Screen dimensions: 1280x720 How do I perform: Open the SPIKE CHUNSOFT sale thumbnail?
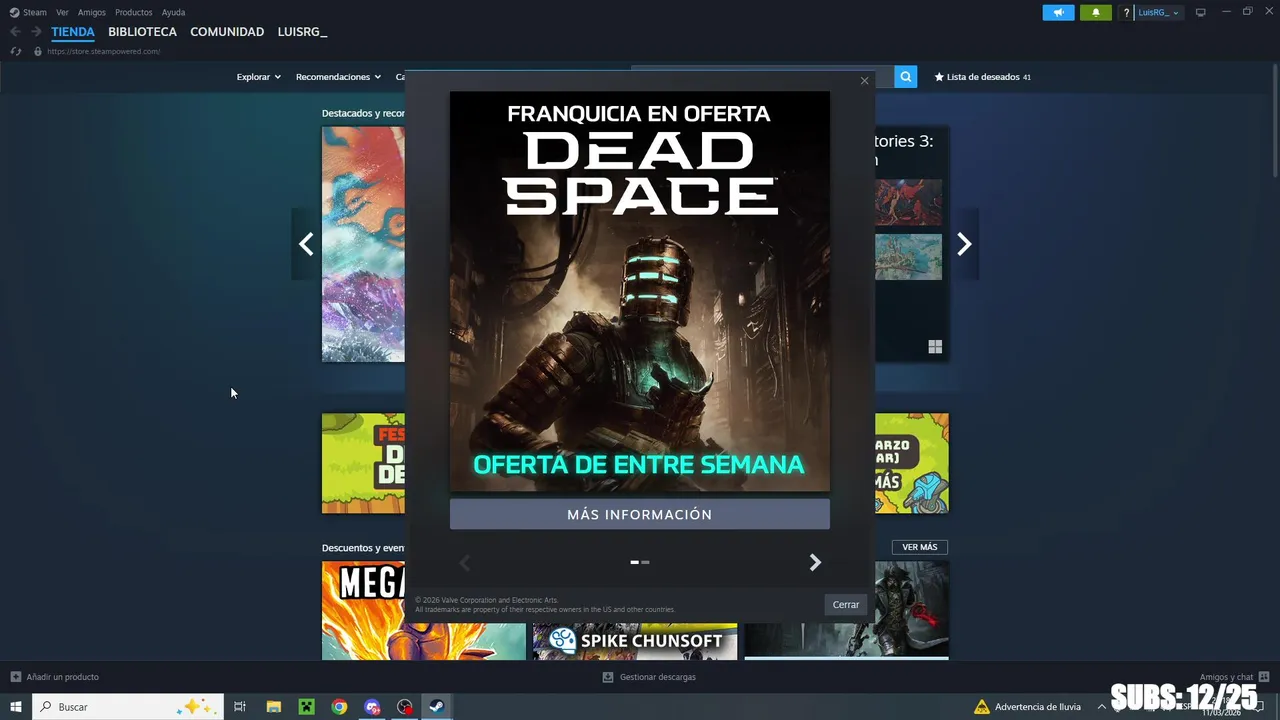pos(635,640)
